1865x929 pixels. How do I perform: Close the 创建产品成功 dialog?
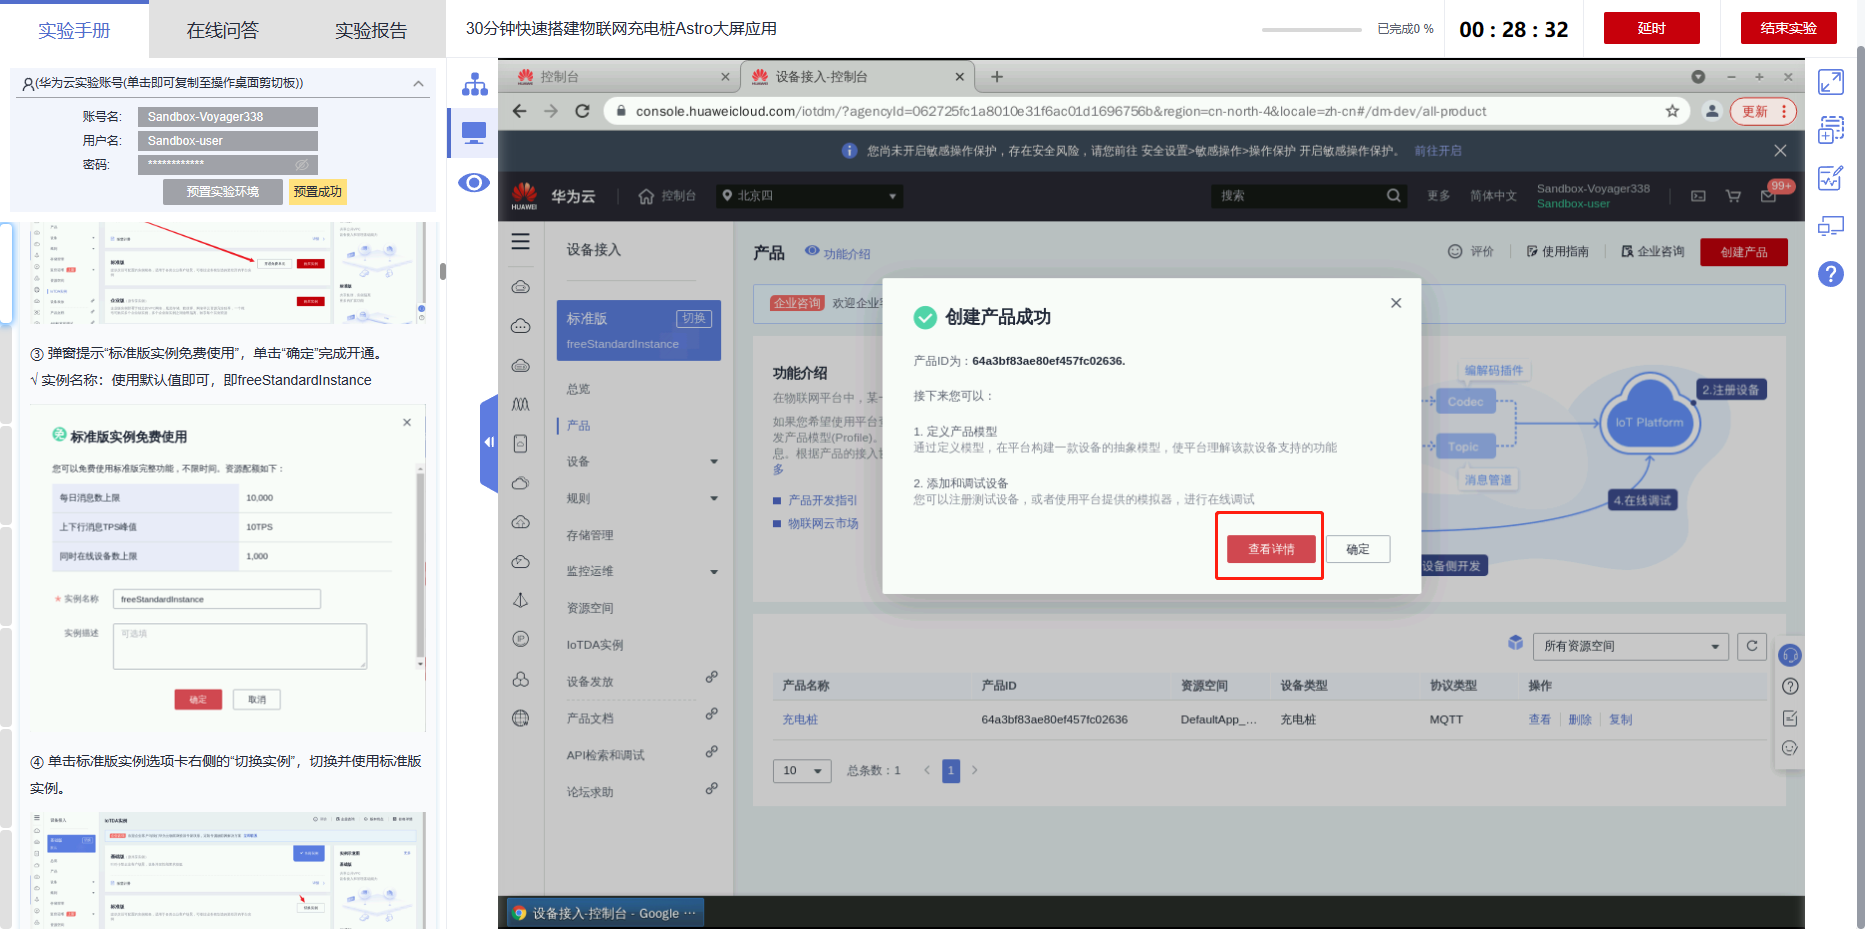[x=1396, y=303]
